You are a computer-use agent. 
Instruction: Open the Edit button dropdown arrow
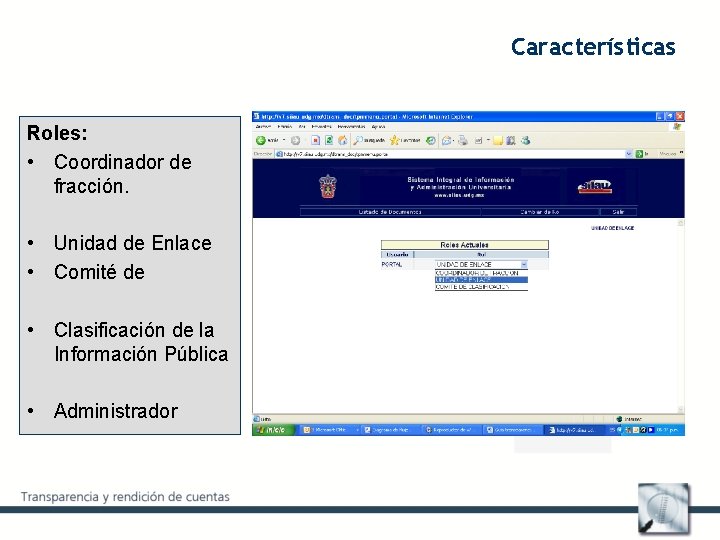tap(488, 141)
